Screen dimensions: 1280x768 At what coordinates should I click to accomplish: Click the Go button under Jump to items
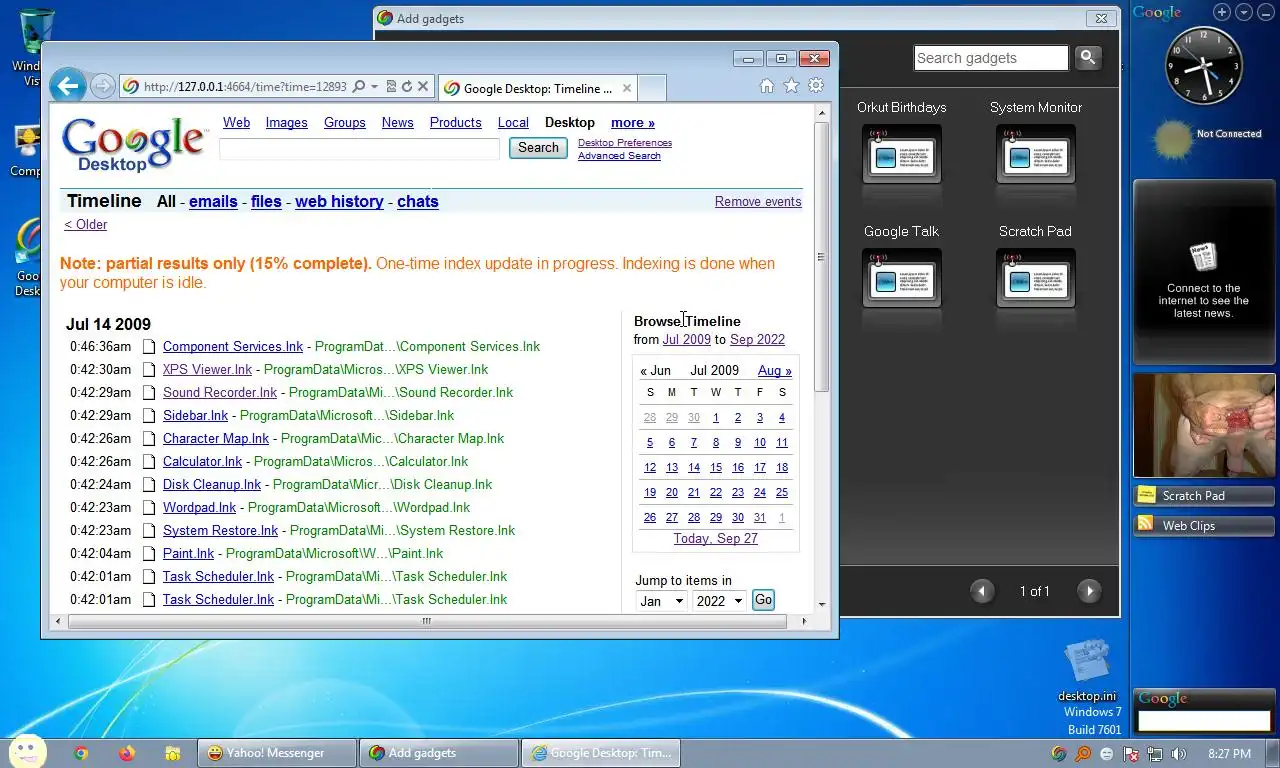763,600
